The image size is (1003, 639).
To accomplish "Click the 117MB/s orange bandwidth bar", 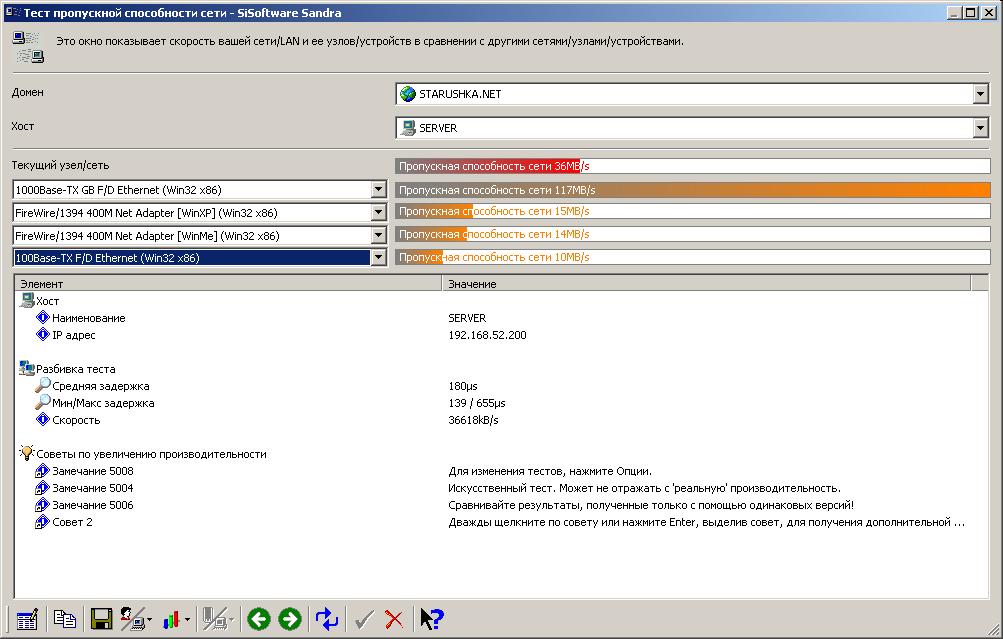I will coord(692,190).
